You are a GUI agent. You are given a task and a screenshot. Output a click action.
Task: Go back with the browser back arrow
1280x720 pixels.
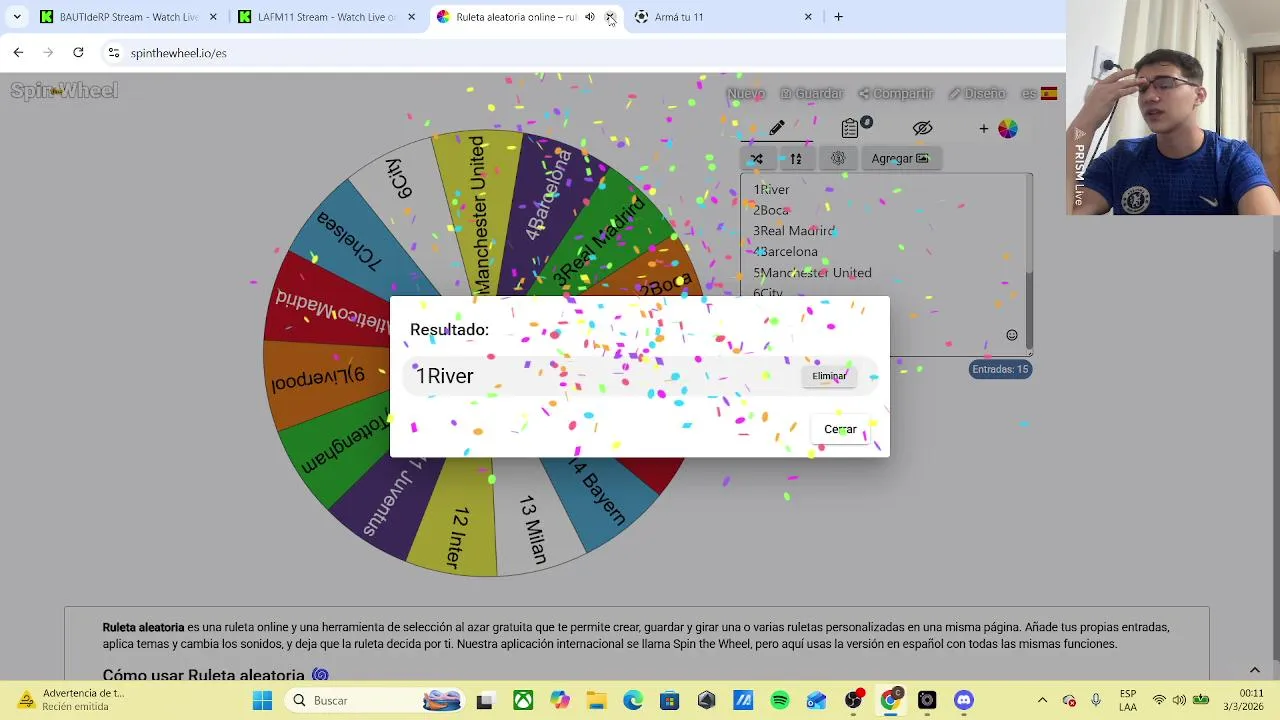pos(18,52)
